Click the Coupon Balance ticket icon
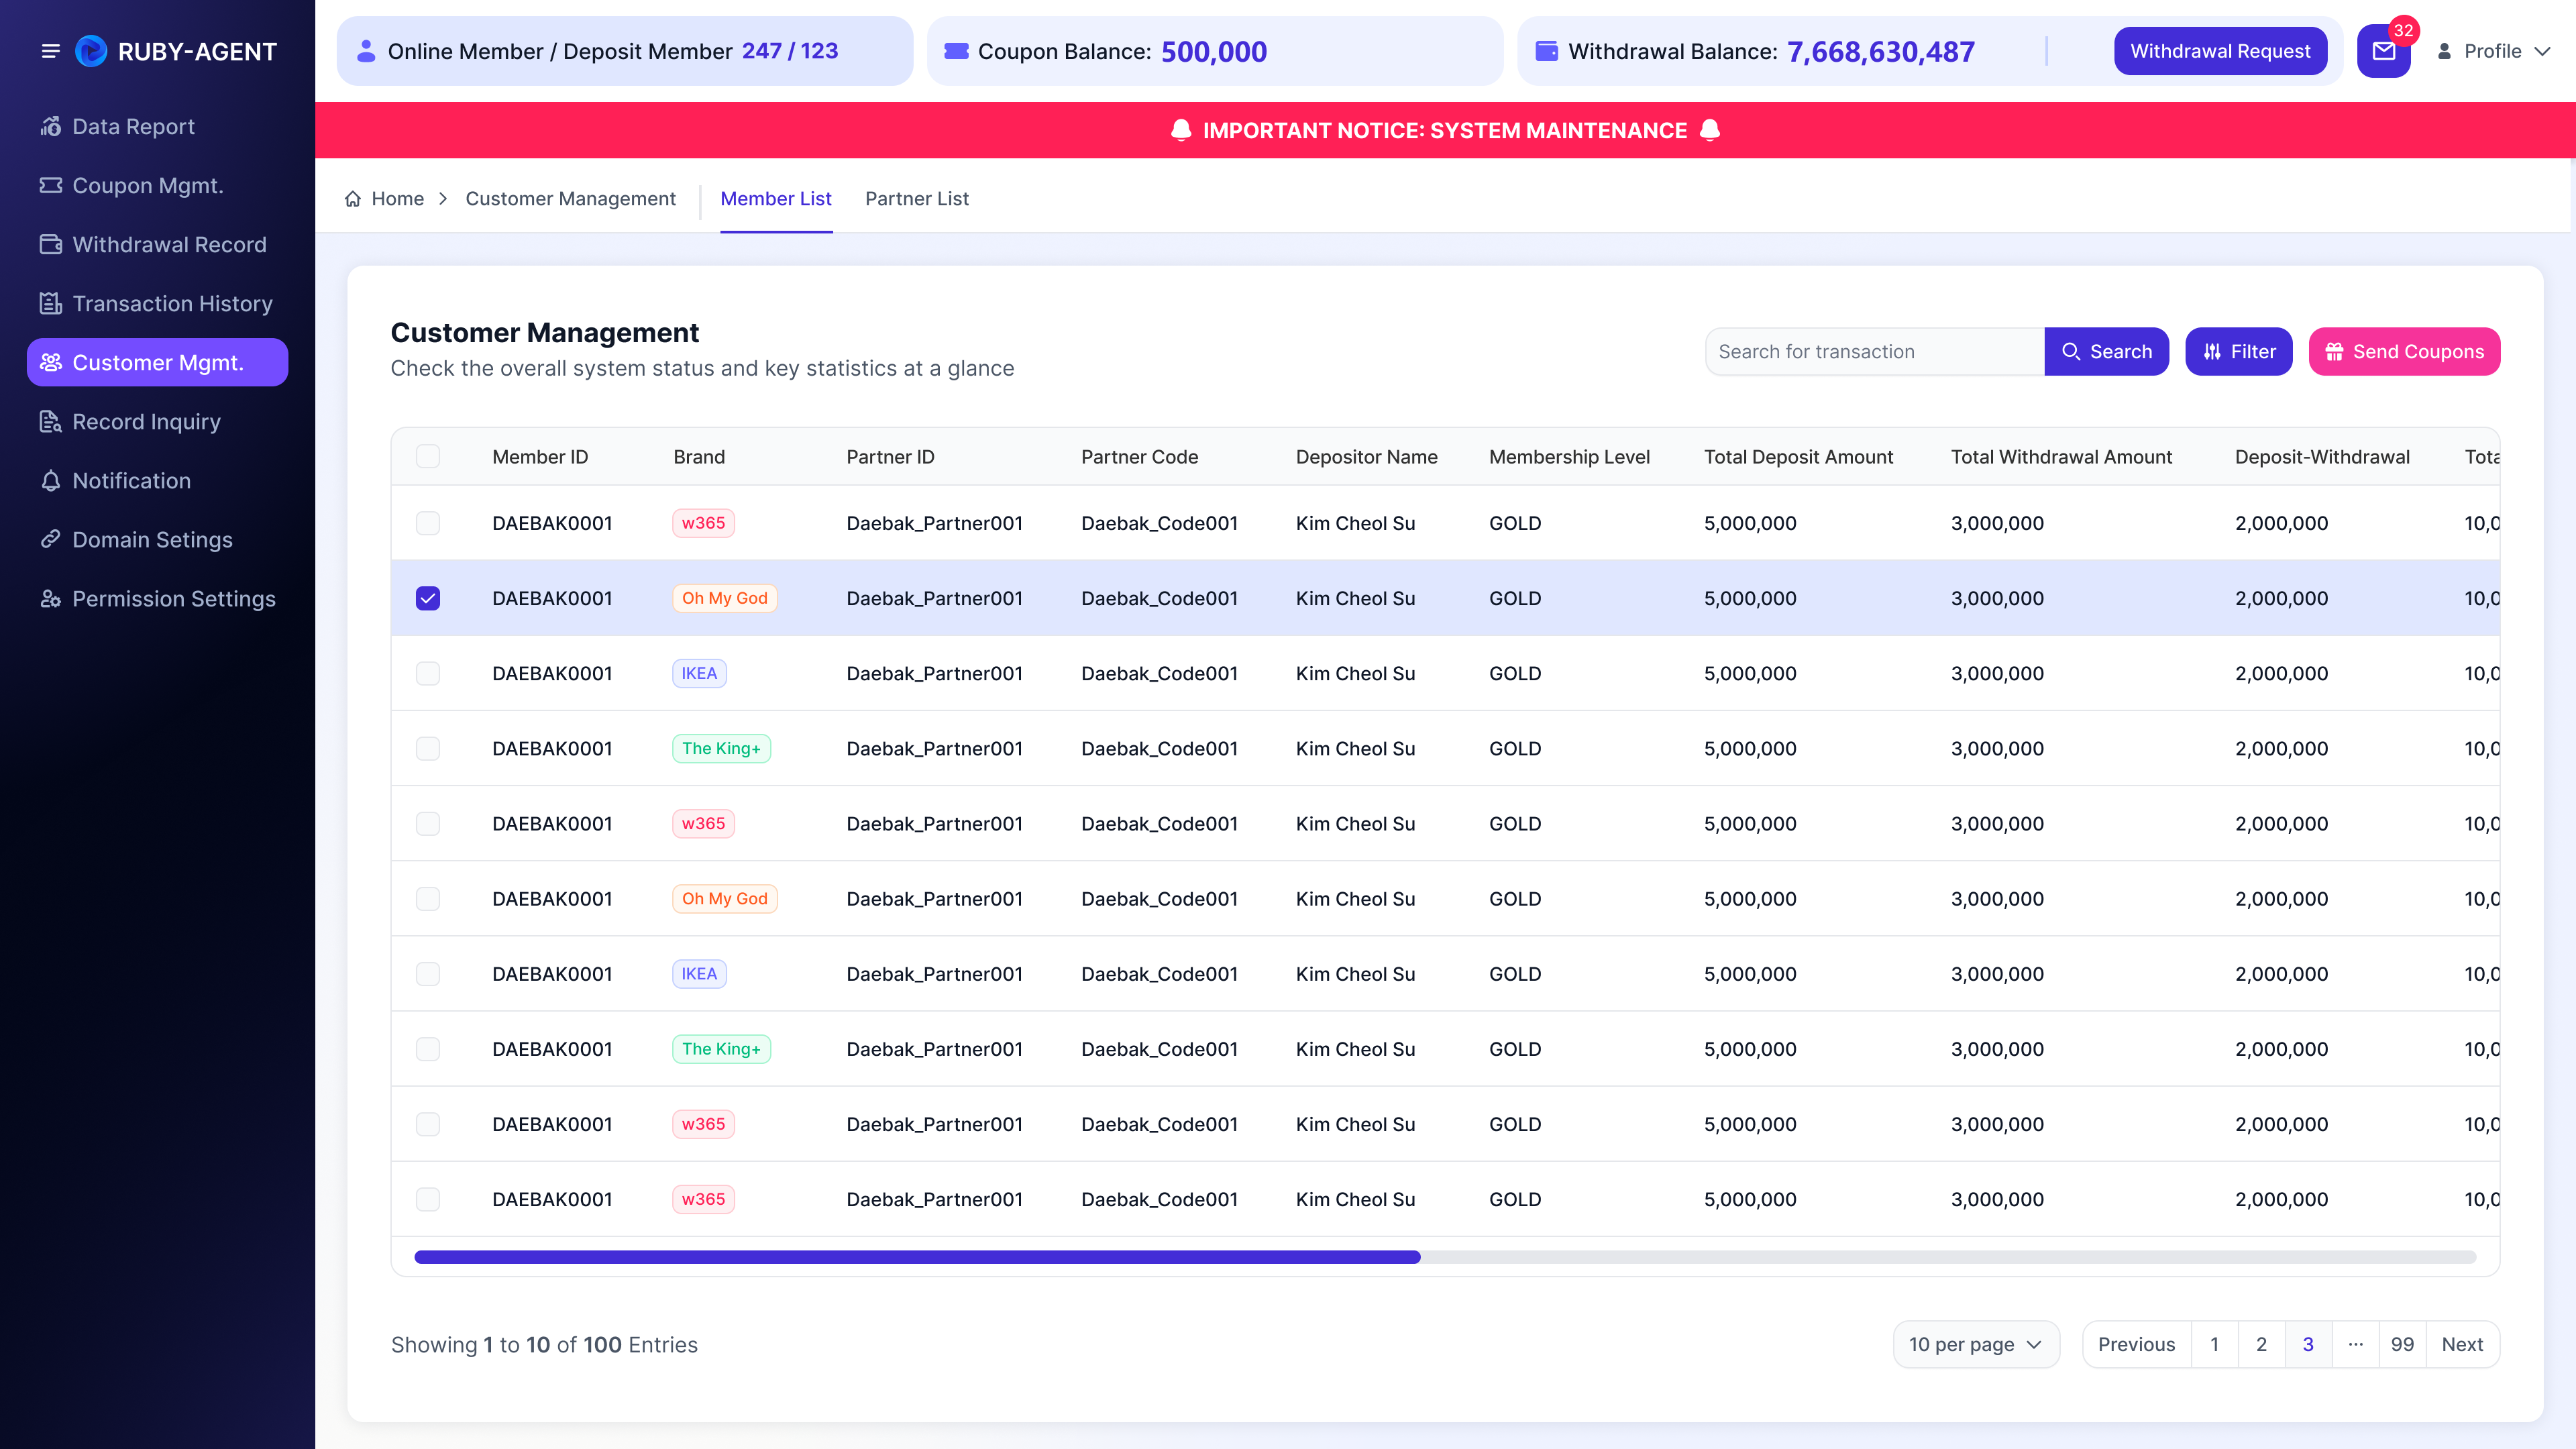The height and width of the screenshot is (1449, 2576). 956,51
